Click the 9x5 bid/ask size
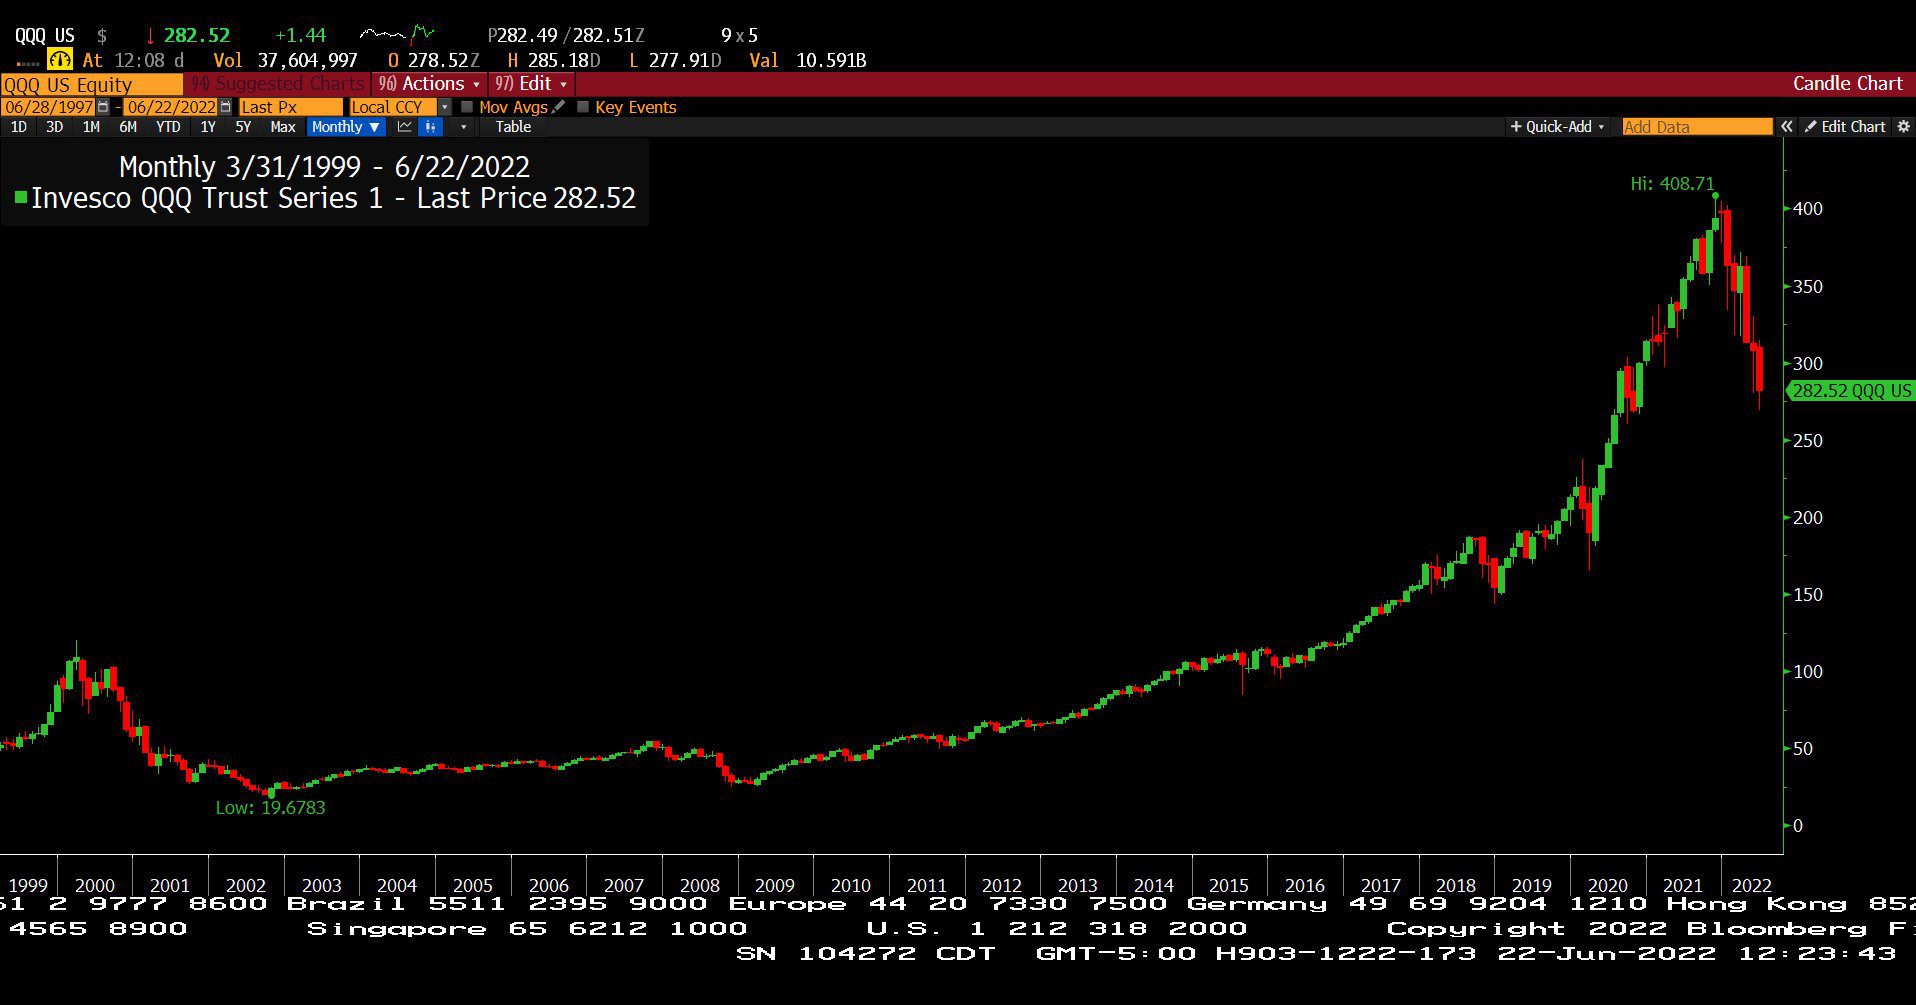The width and height of the screenshot is (1916, 1005). tap(739, 35)
